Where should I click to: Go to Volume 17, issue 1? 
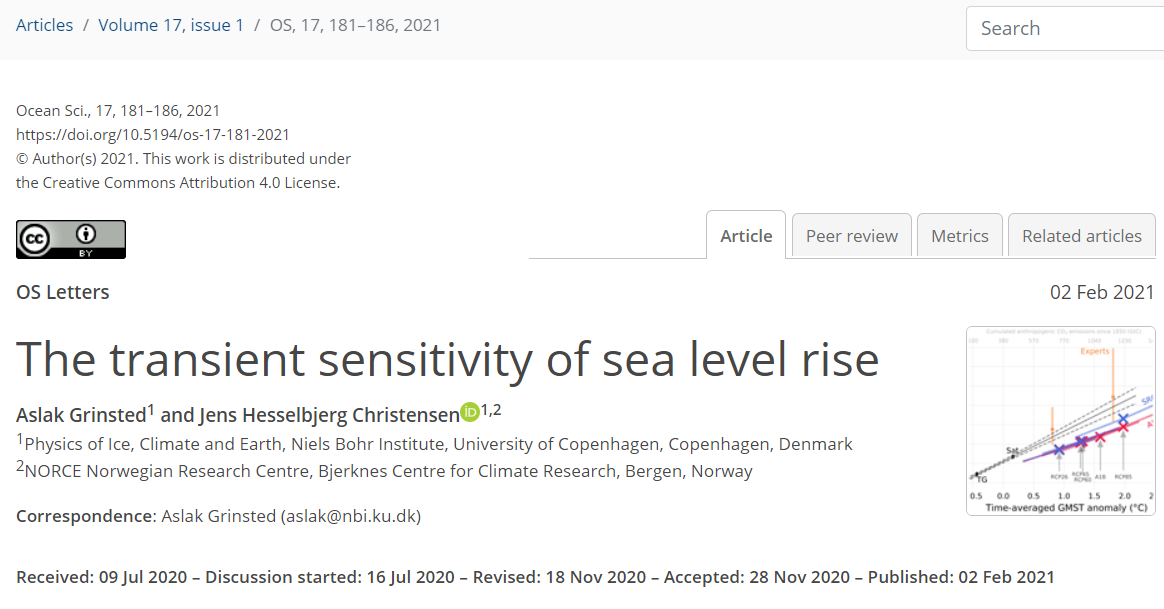point(171,25)
